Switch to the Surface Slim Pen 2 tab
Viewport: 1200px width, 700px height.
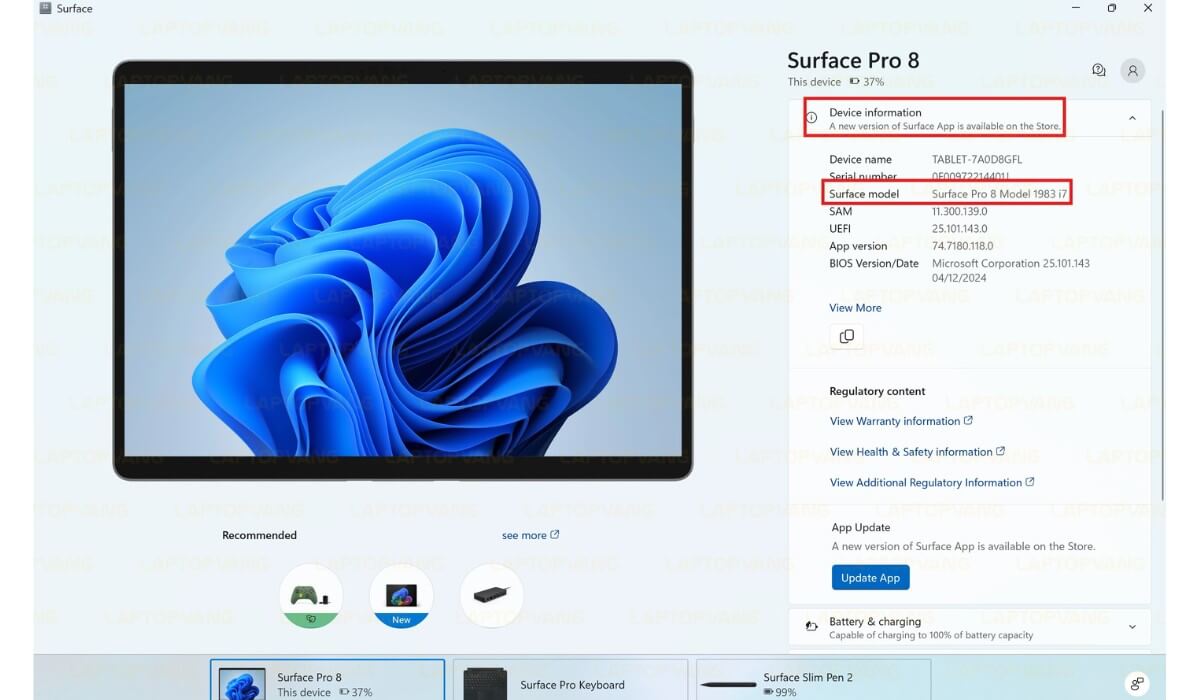813,679
